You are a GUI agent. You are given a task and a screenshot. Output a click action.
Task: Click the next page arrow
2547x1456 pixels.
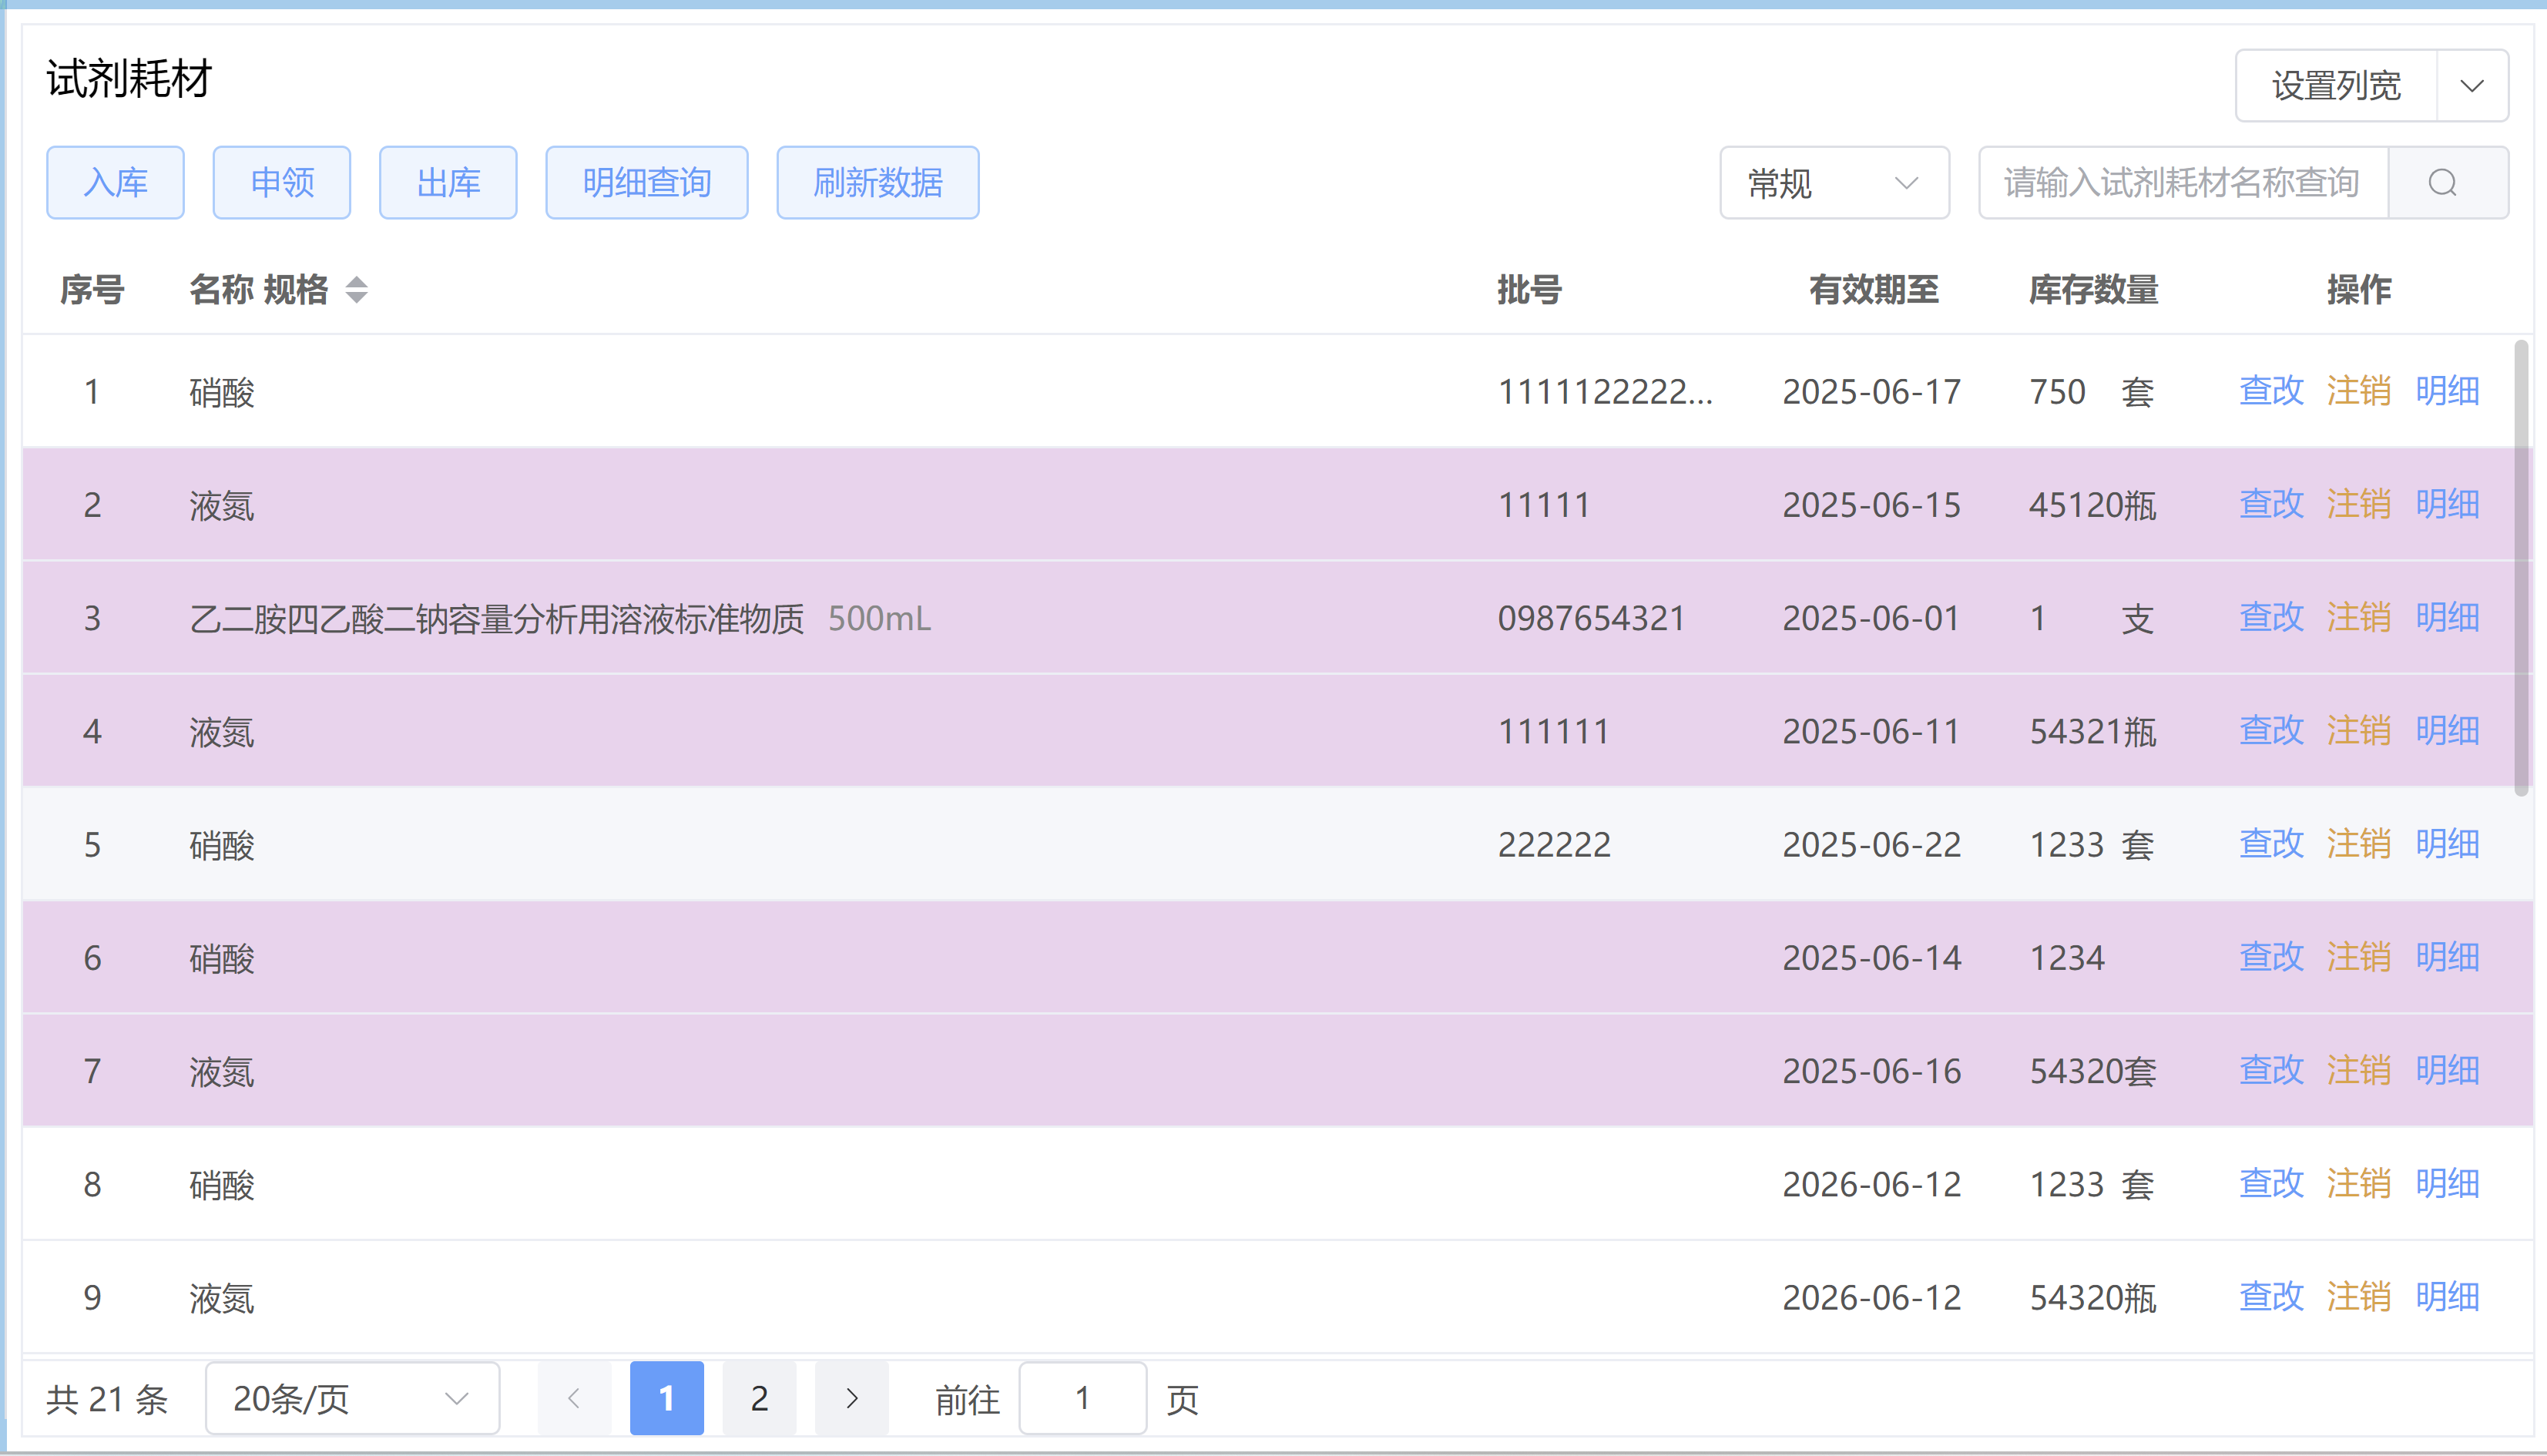click(x=851, y=1399)
